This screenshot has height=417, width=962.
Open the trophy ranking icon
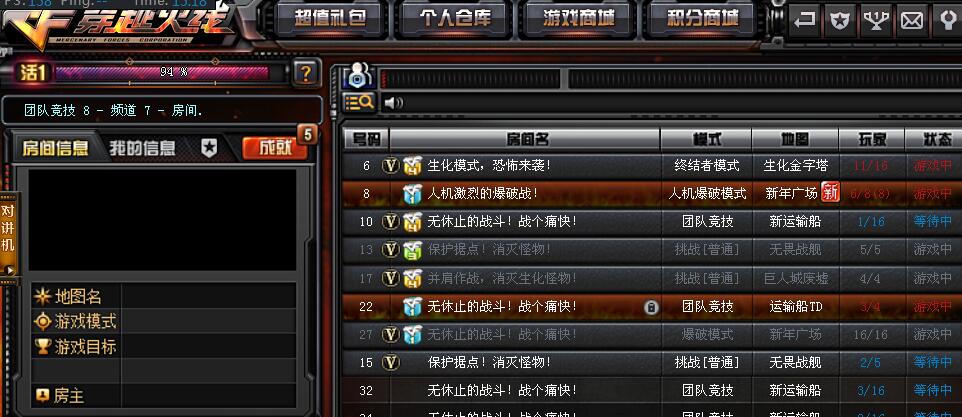tap(876, 20)
